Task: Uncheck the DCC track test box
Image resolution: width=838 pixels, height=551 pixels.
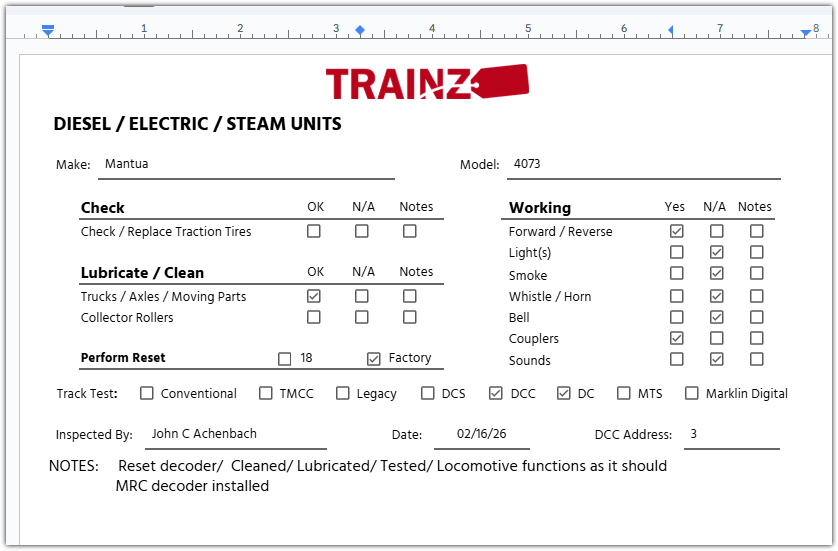Action: [496, 393]
